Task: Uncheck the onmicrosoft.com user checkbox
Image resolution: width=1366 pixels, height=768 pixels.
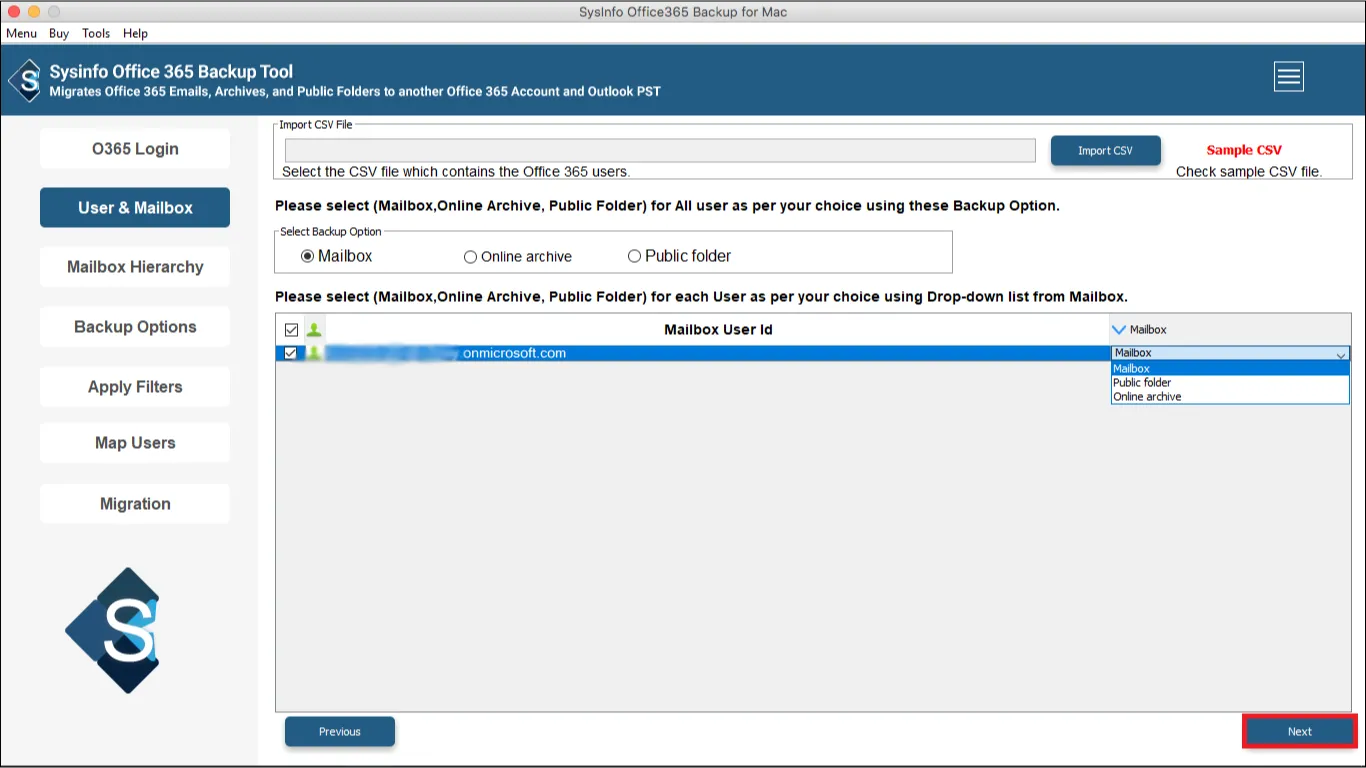Action: (x=291, y=353)
